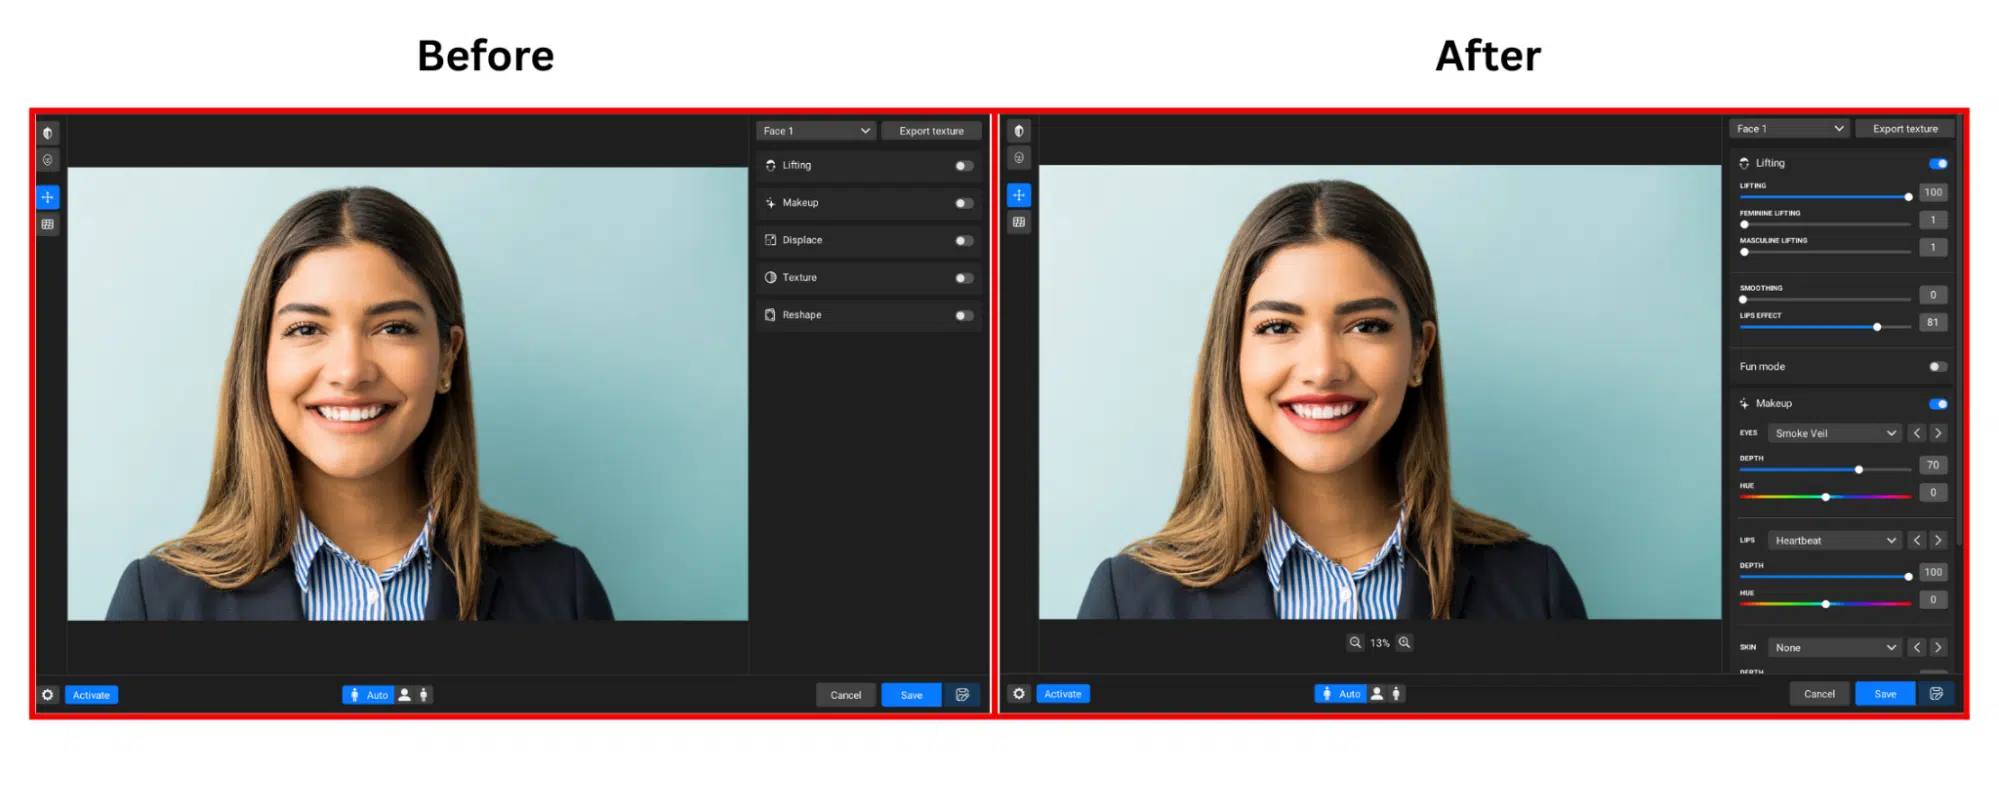The width and height of the screenshot is (1999, 800).
Task: Select the move tool in Before panel
Action: point(48,197)
